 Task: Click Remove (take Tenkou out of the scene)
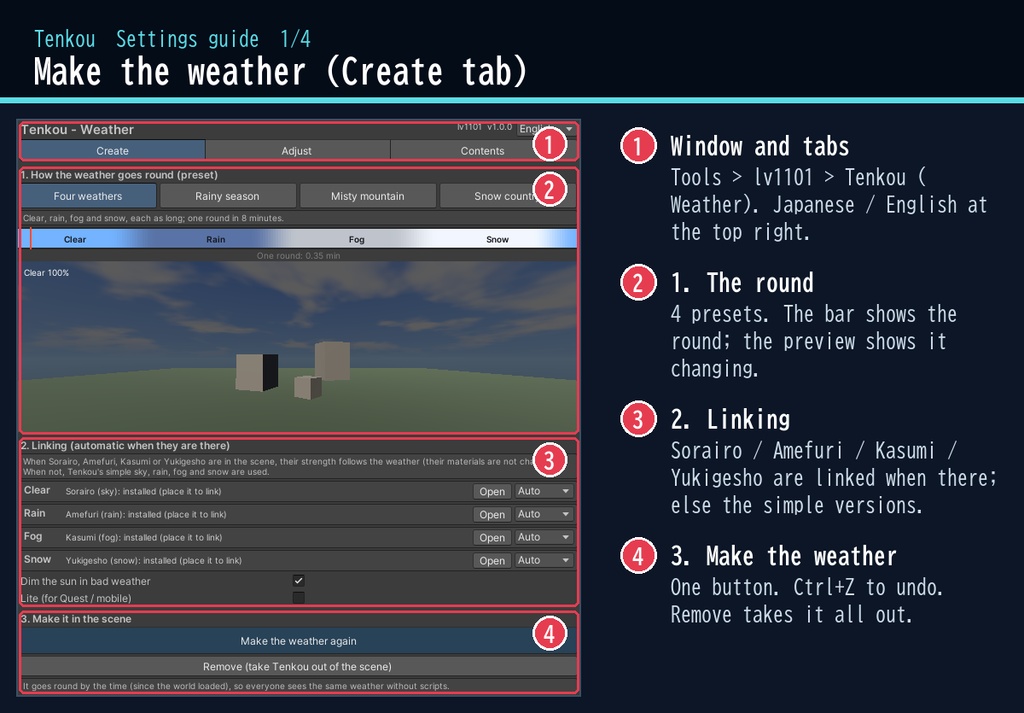pyautogui.click(x=298, y=667)
